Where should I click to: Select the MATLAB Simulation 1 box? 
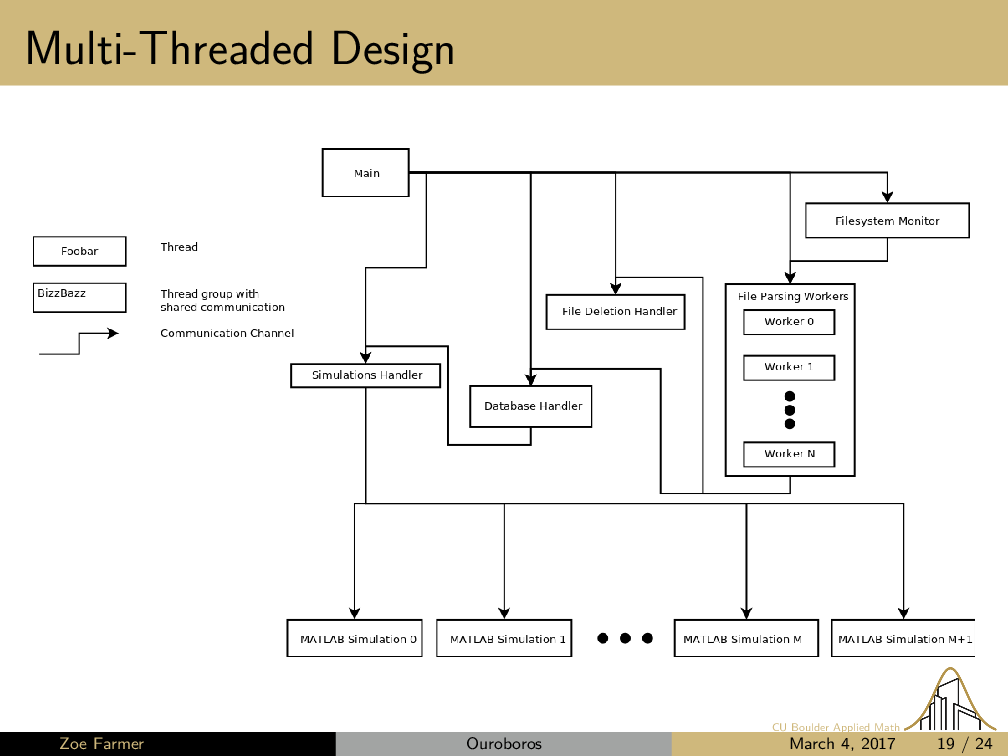[x=505, y=638]
